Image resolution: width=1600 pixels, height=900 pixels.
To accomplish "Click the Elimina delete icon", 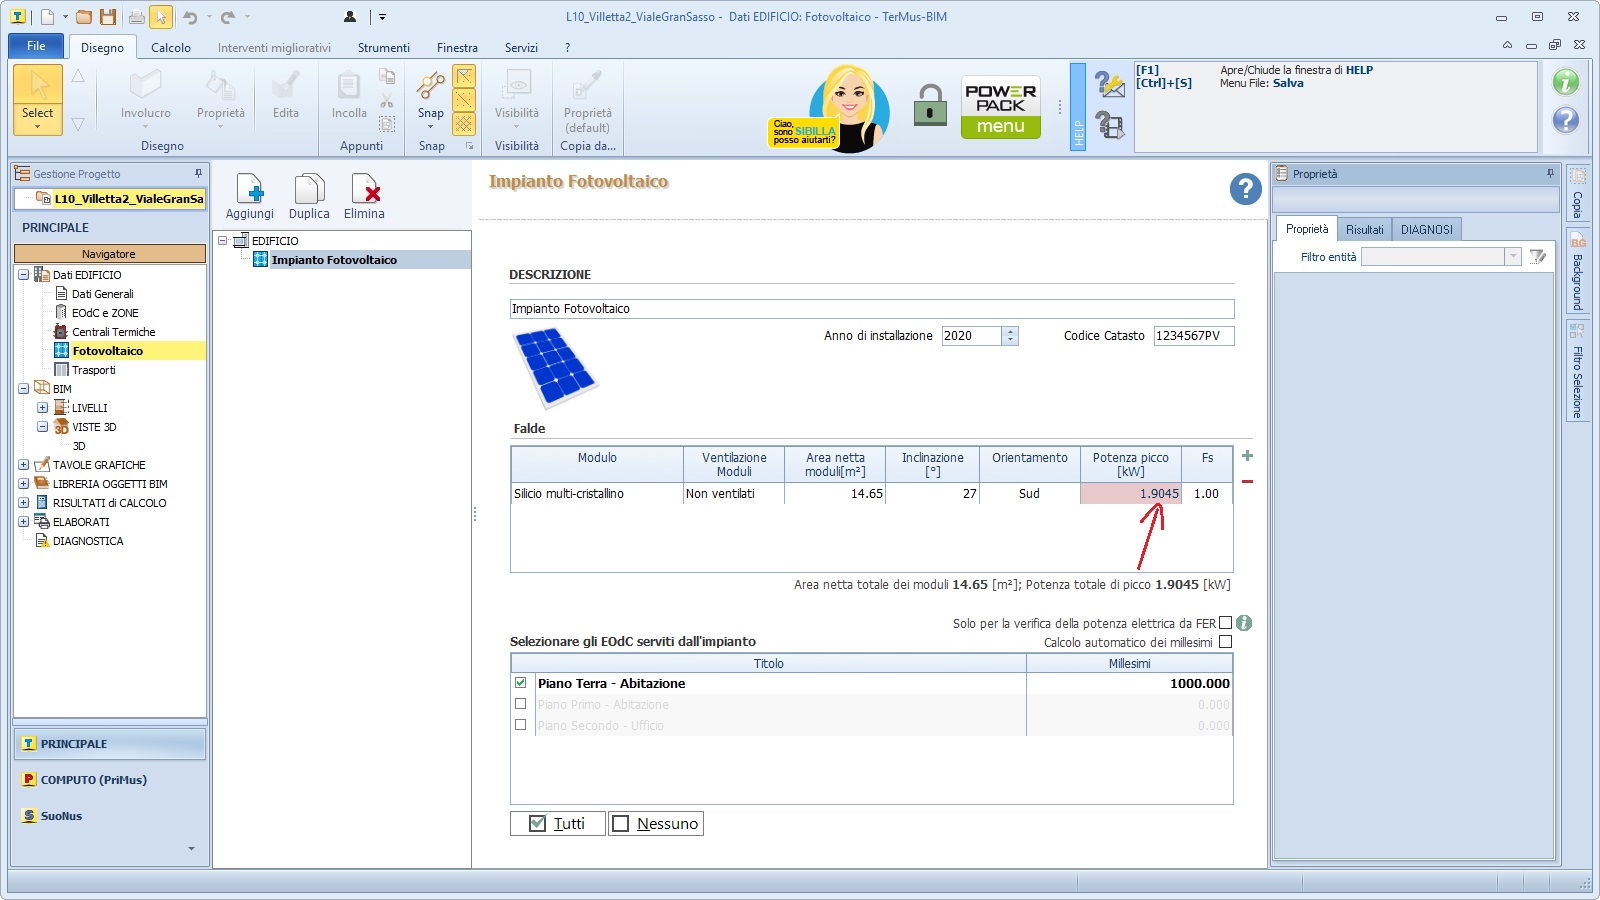I will (x=364, y=190).
